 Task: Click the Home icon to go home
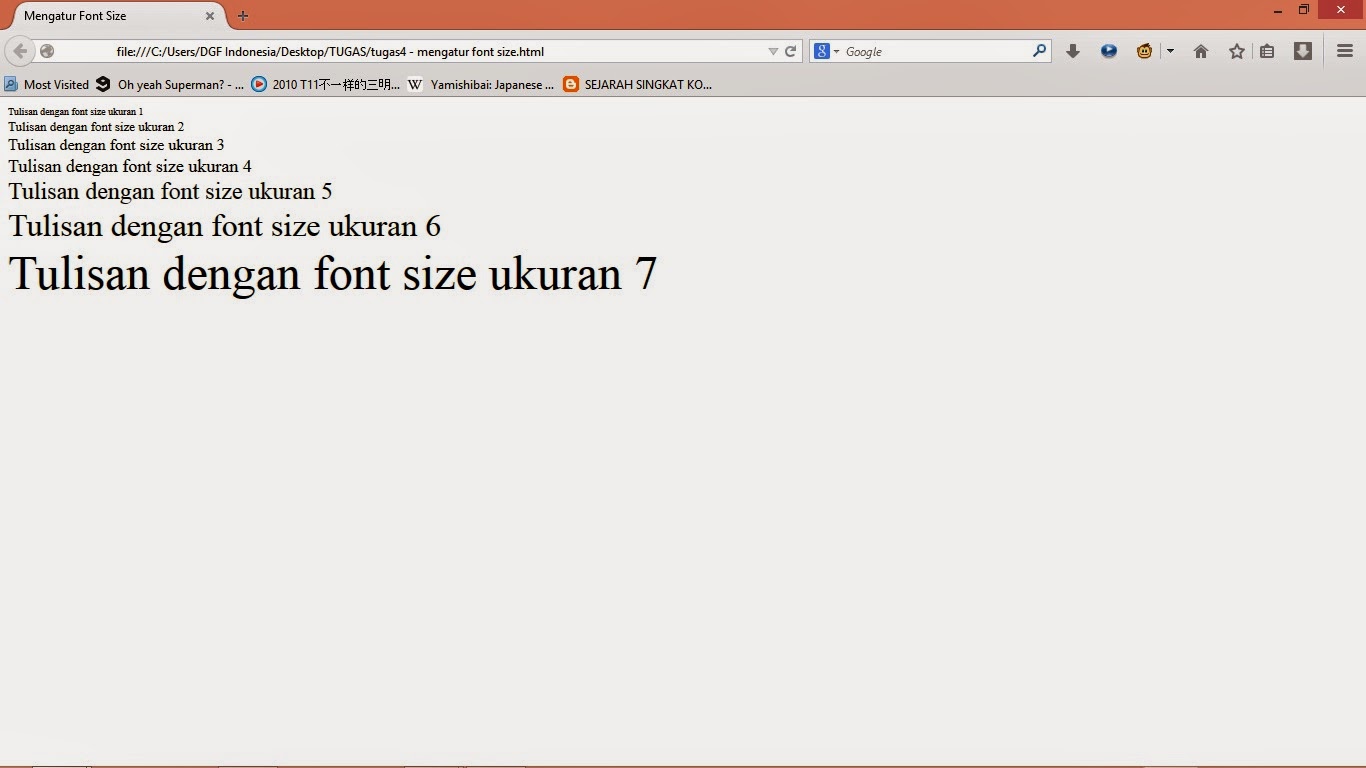click(x=1201, y=51)
